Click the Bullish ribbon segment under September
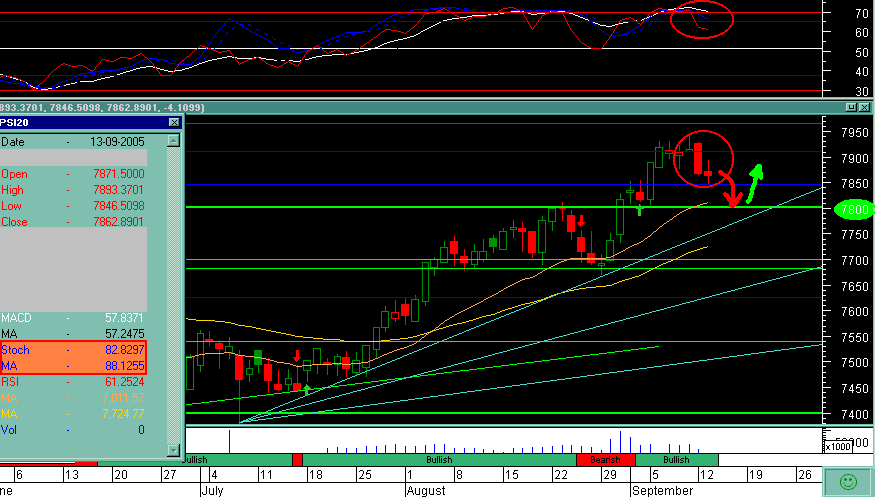 point(676,460)
